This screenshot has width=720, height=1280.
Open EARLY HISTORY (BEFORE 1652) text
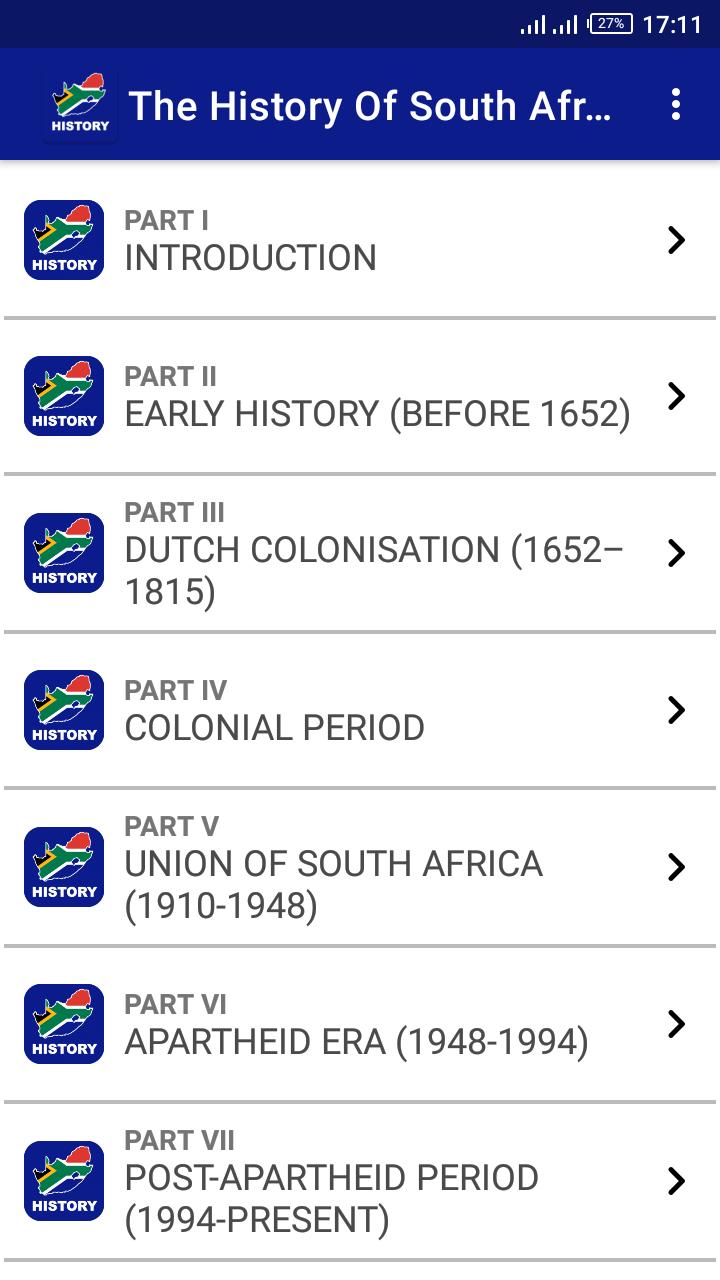[377, 414]
